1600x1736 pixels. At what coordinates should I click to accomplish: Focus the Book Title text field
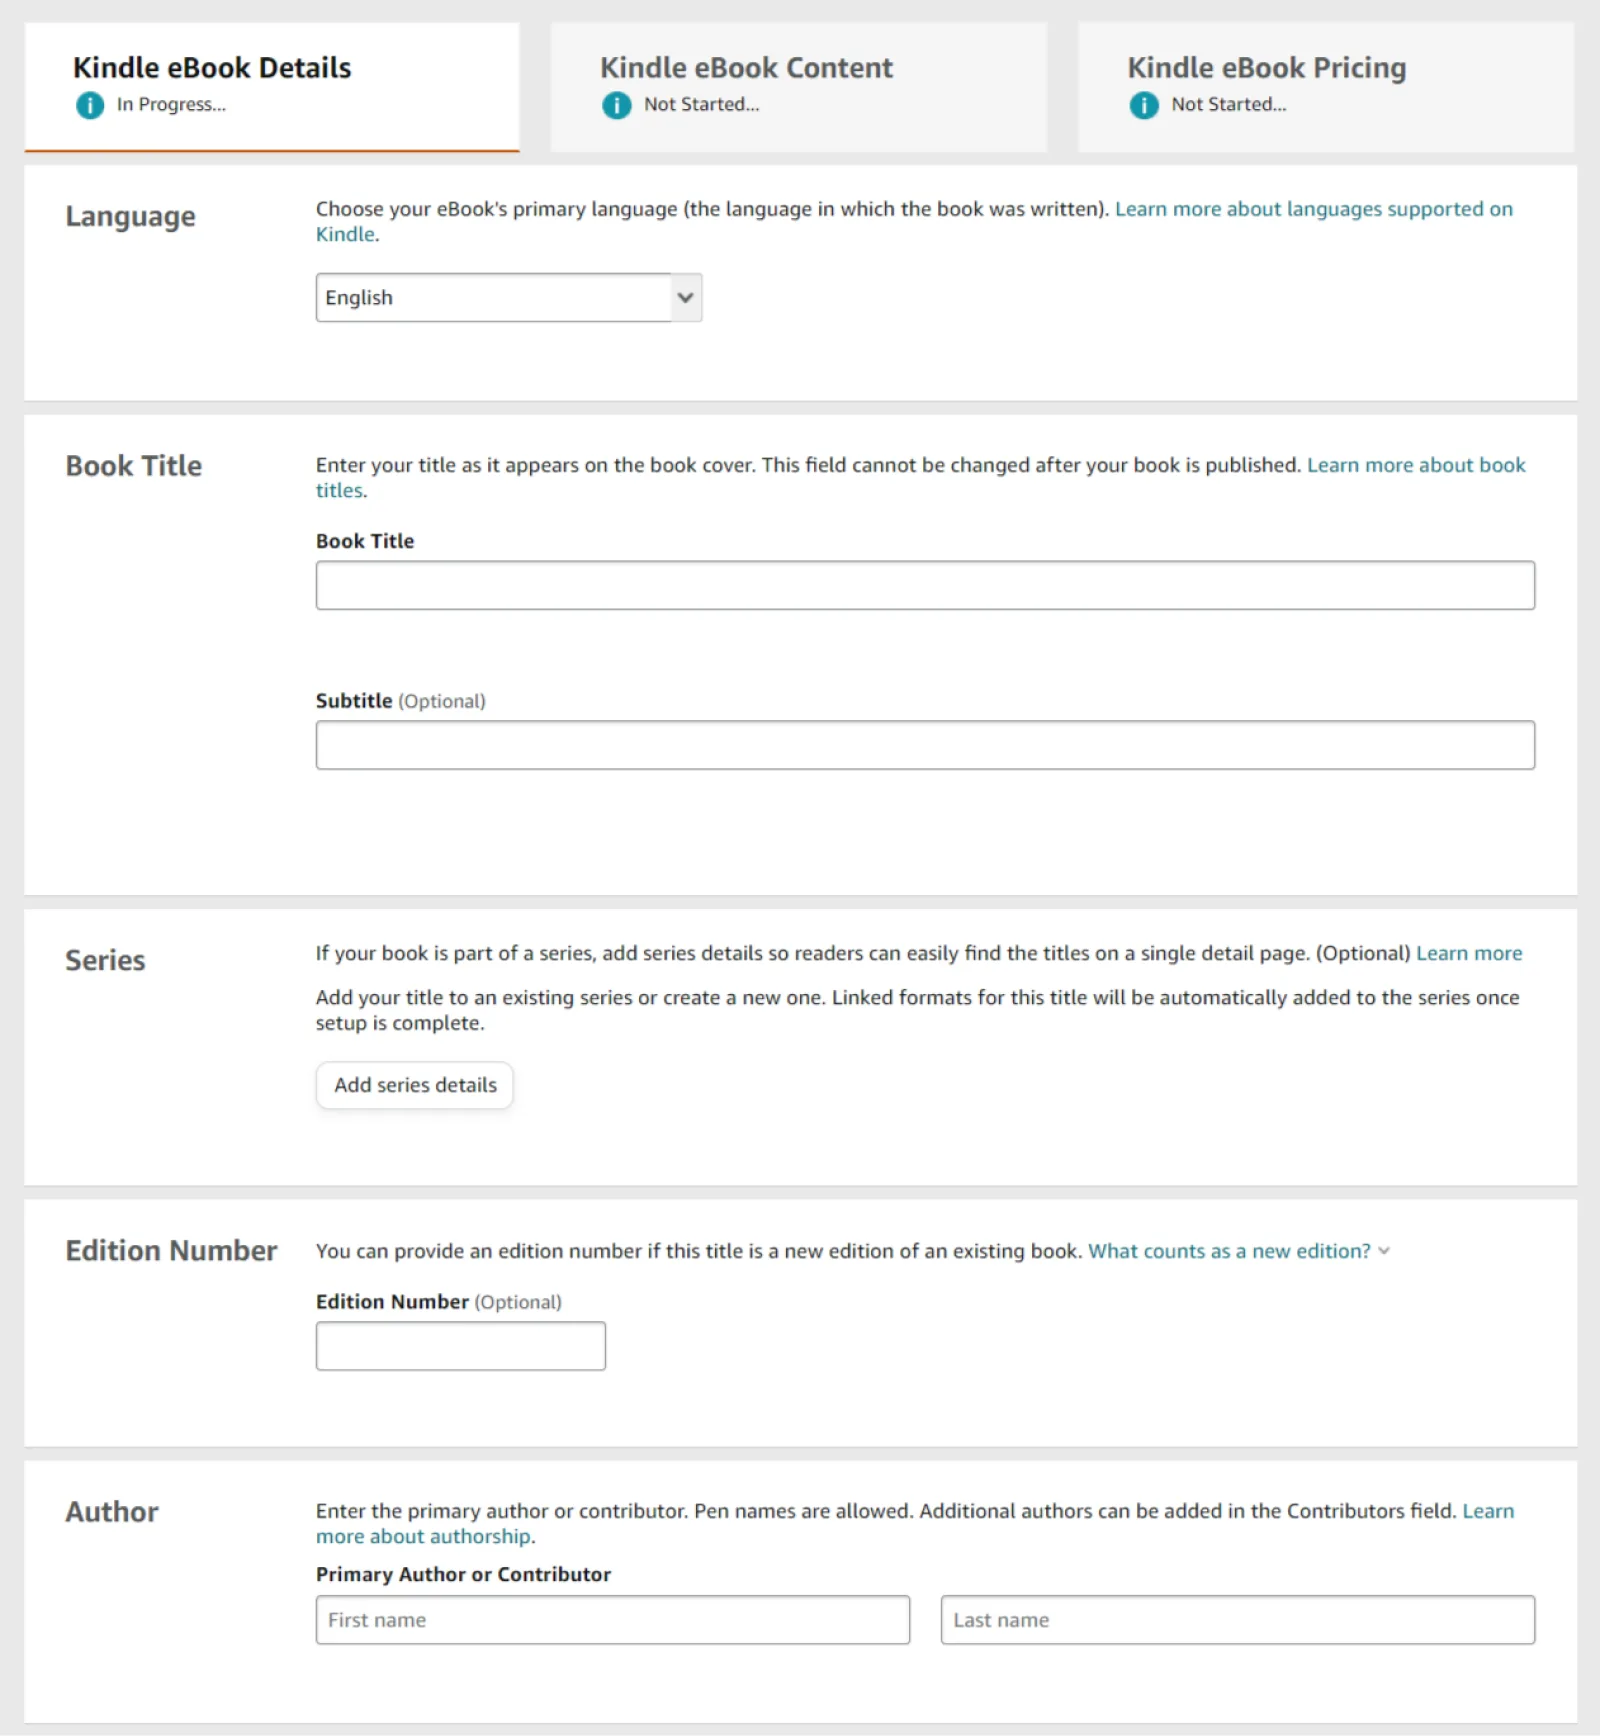pyautogui.click(x=924, y=585)
